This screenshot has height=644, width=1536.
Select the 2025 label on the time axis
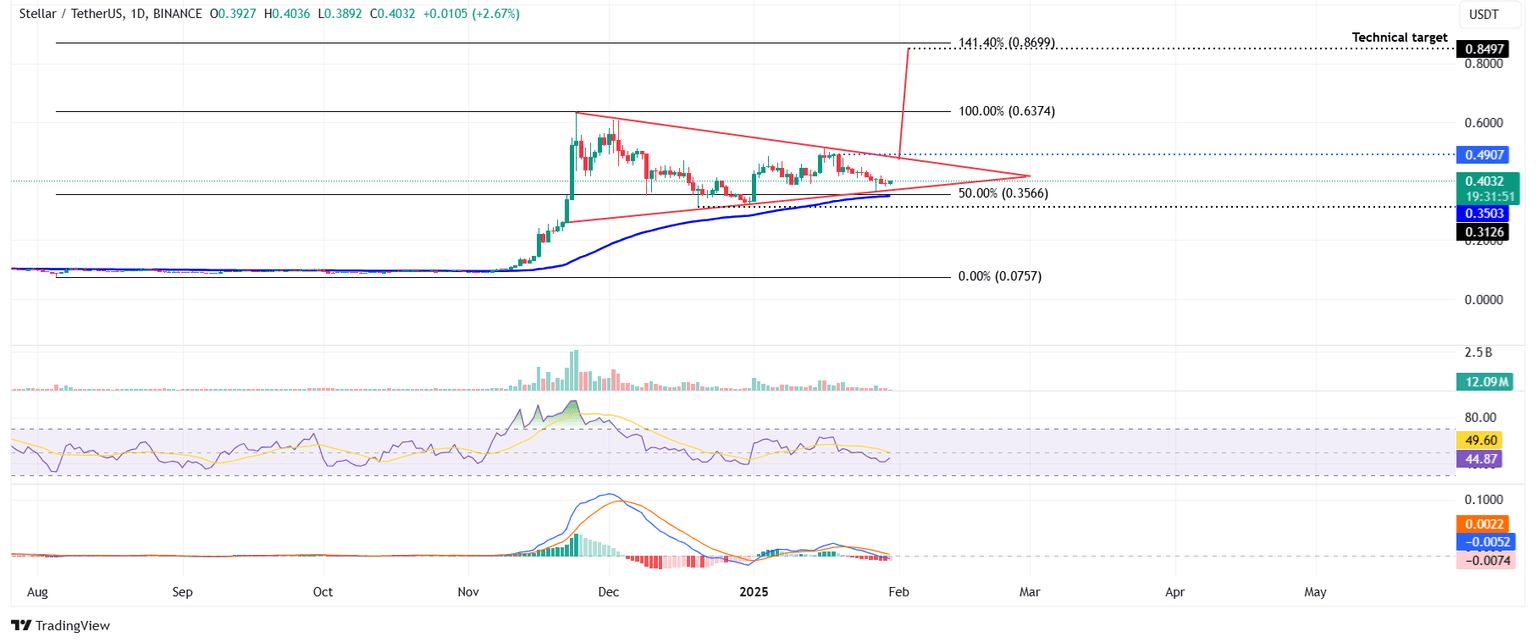pos(753,592)
